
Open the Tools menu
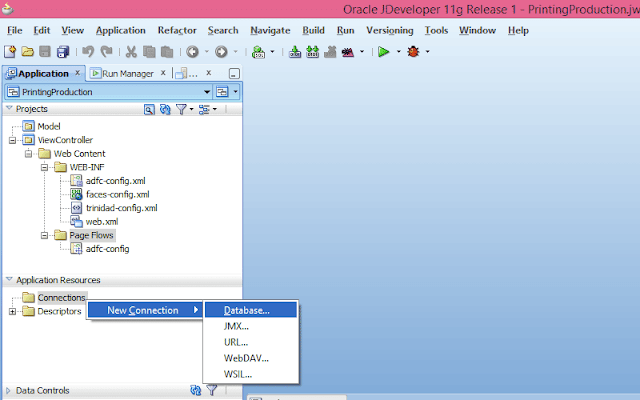pyautogui.click(x=436, y=30)
